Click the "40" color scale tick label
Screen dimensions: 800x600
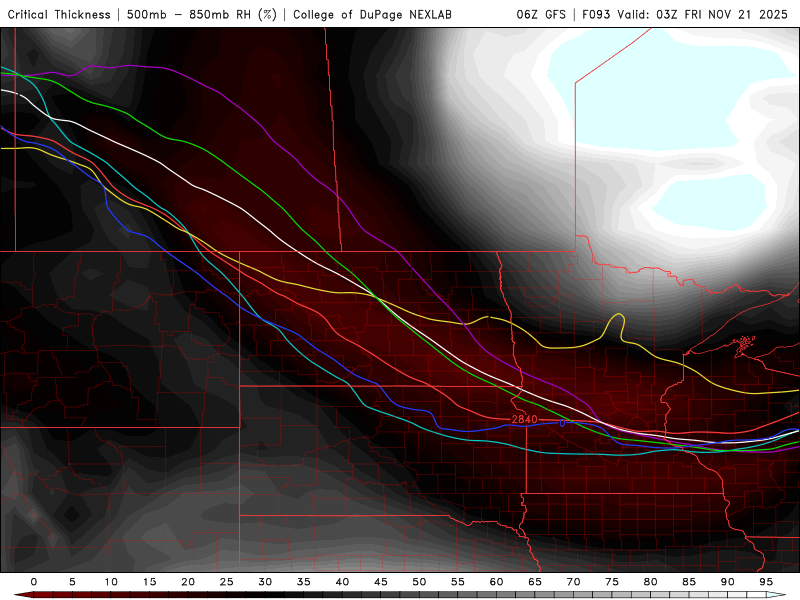point(342,582)
